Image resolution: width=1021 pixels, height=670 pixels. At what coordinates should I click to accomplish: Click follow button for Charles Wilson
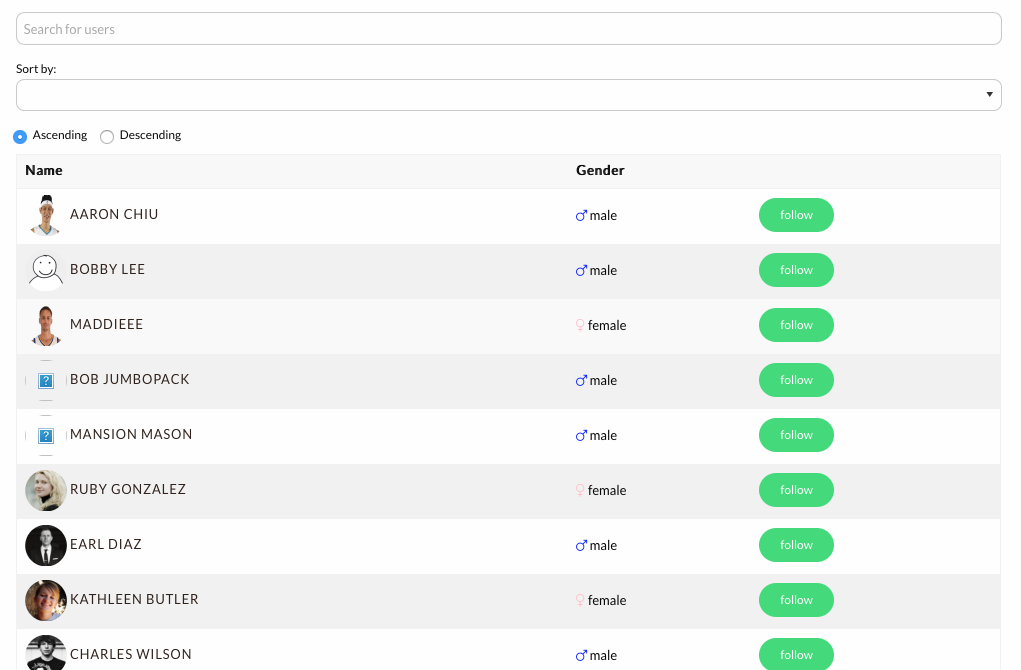[796, 654]
